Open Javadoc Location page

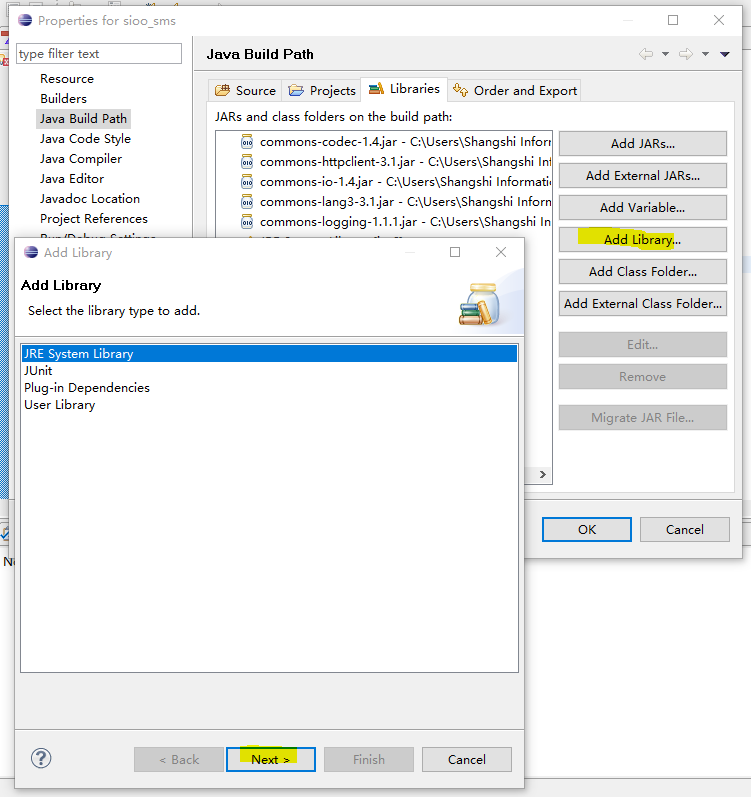click(90, 199)
